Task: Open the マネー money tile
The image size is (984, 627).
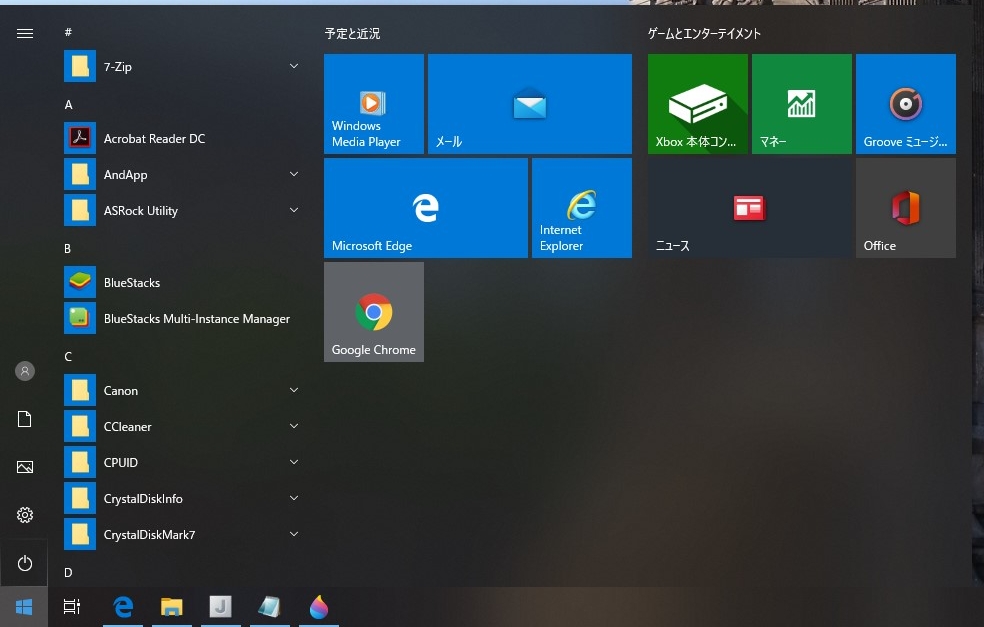Action: pos(802,104)
